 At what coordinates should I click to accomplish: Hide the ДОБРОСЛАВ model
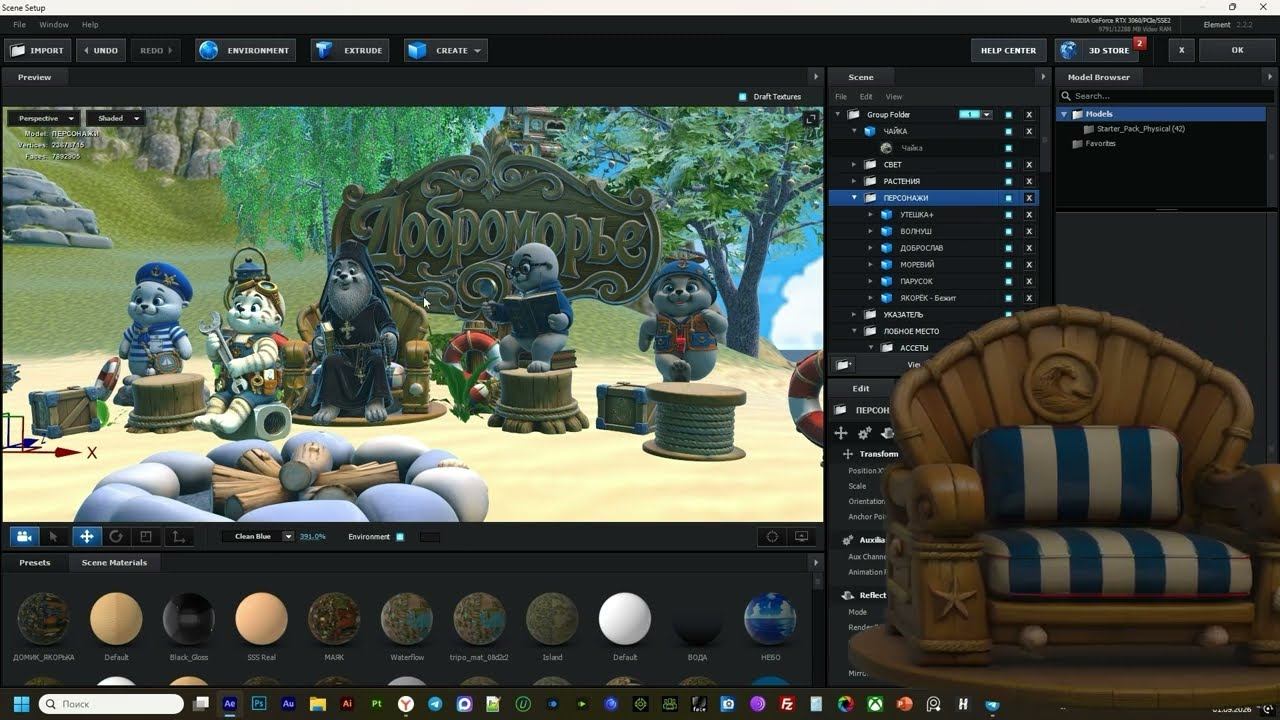[x=1008, y=248]
